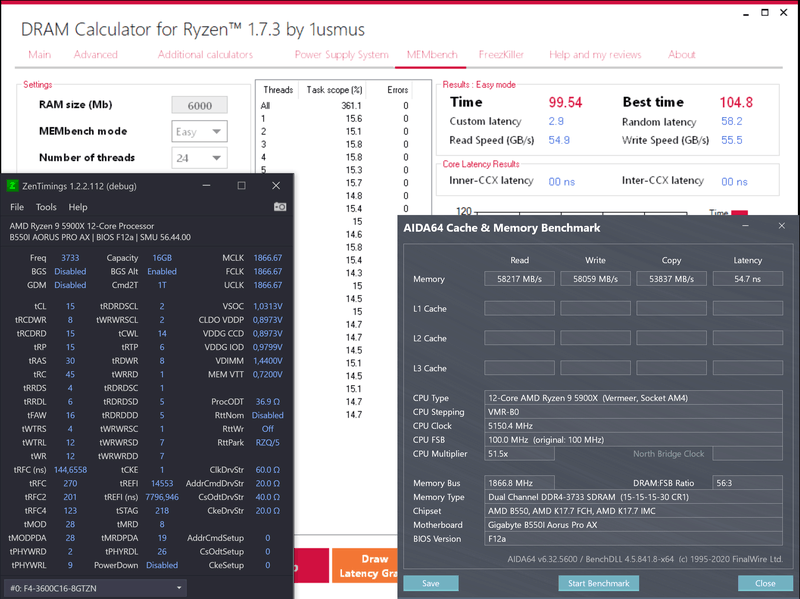Click the Motherboard field Gigabyte B550I
The image size is (800, 599).
pos(633,525)
